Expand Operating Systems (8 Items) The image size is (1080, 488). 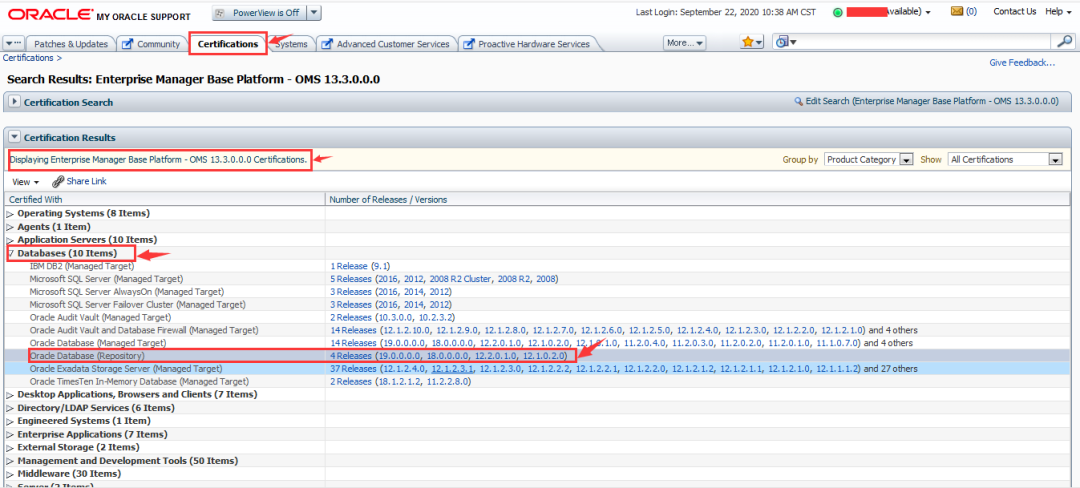[x=10, y=213]
